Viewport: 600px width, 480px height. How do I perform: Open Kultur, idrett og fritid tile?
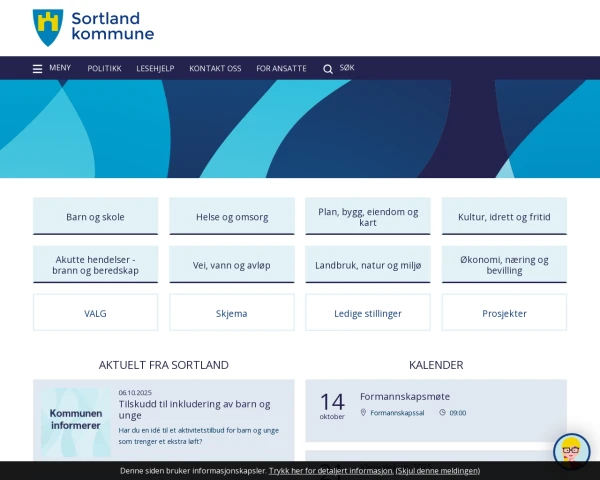coord(504,216)
